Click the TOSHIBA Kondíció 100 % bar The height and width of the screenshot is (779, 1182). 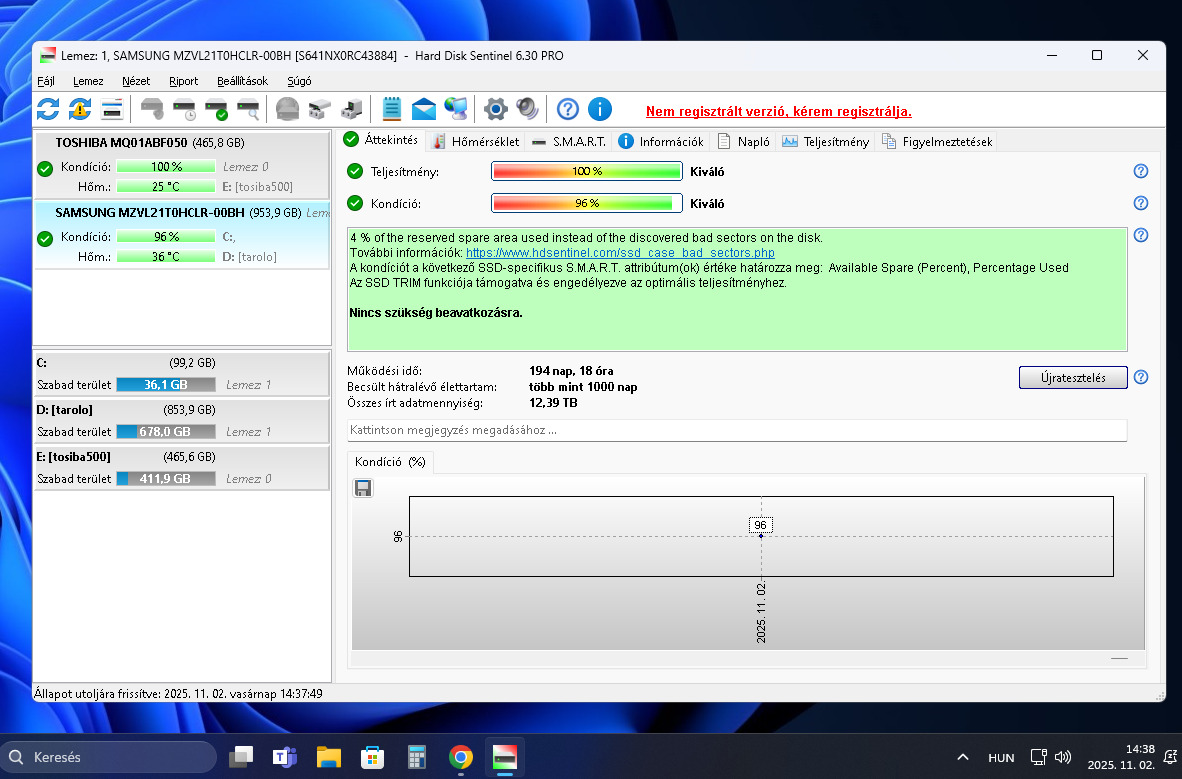pyautogui.click(x=166, y=167)
